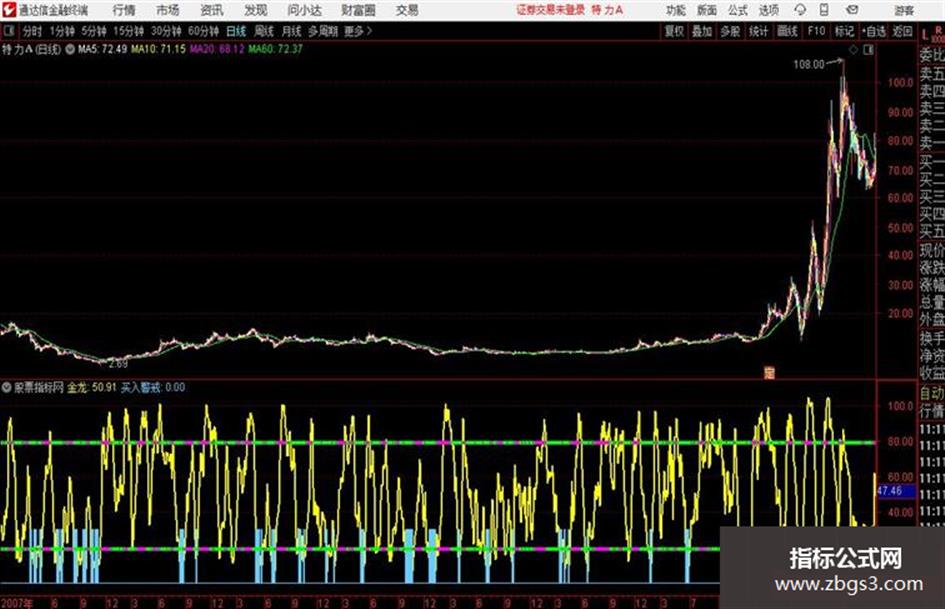Click the orange event marker on the chart

(x=769, y=372)
